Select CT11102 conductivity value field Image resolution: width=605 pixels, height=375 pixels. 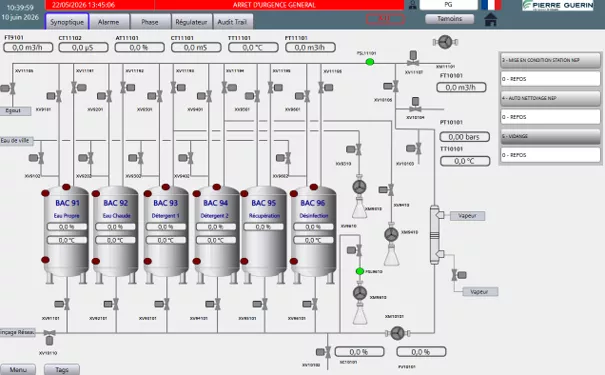pos(84,47)
